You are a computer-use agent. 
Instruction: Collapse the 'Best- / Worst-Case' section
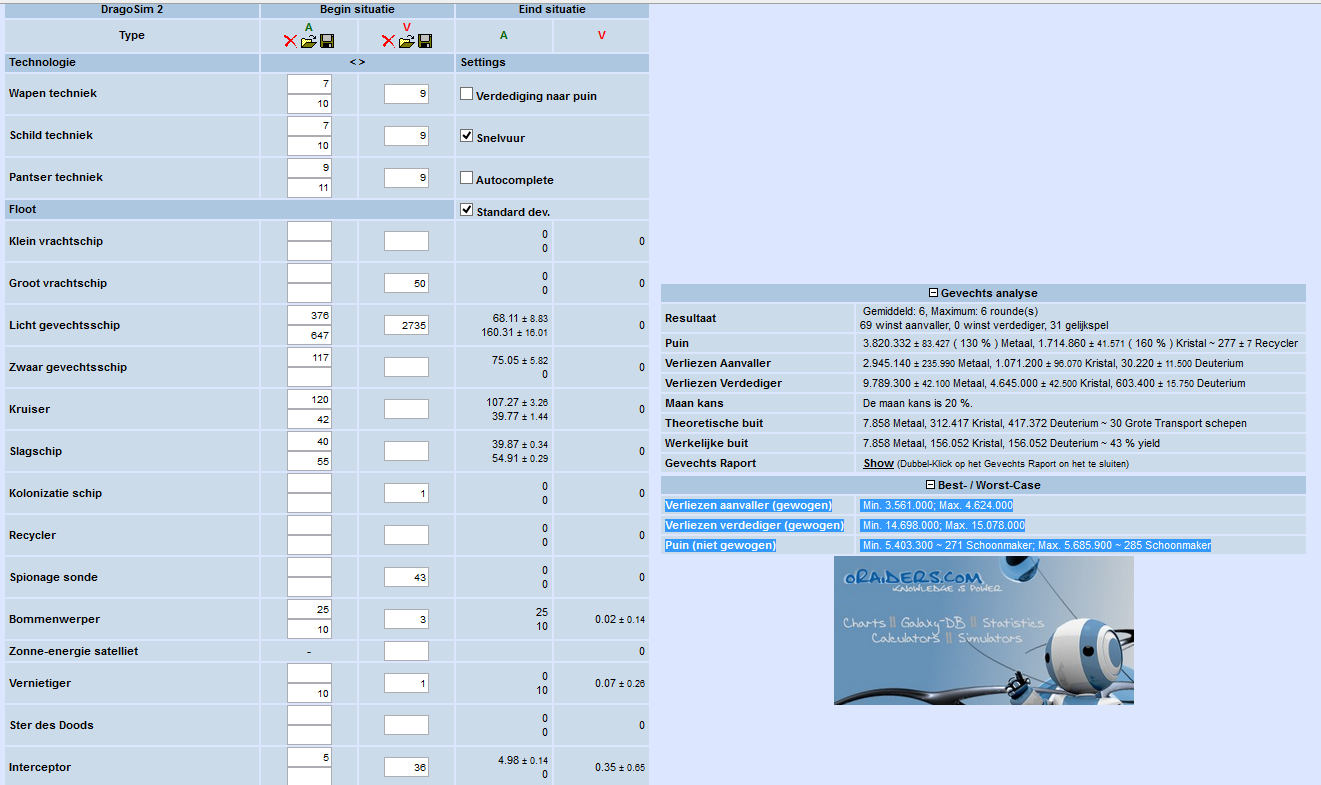[x=931, y=485]
